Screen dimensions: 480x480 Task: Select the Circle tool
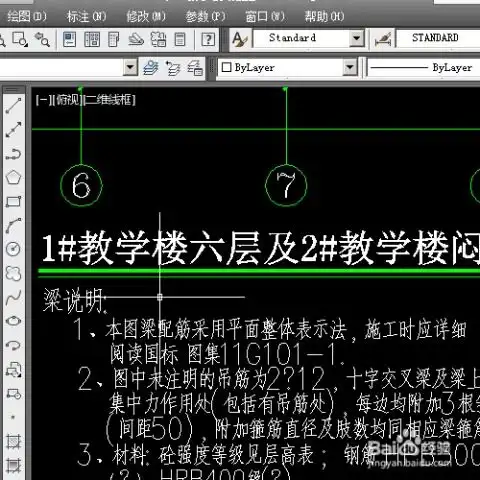pyautogui.click(x=14, y=249)
